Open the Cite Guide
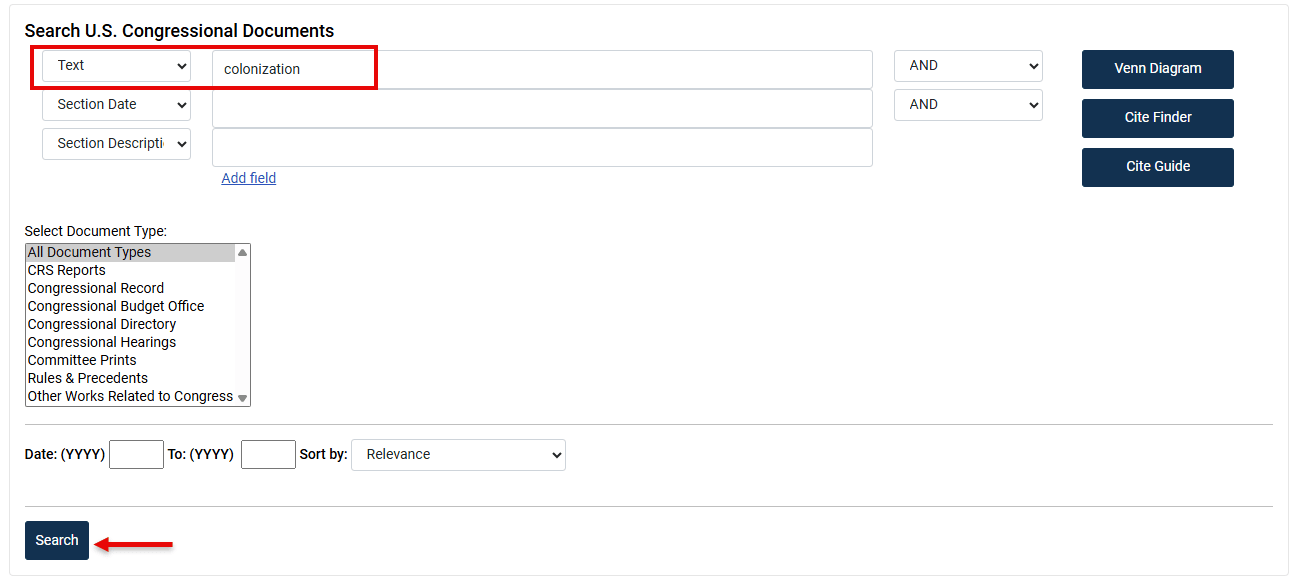1301x585 pixels. (x=1158, y=167)
